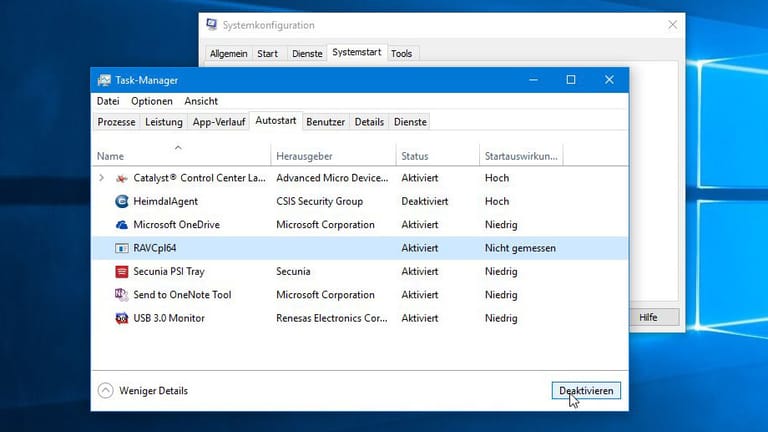Close the Systemkonfiguration window

point(672,24)
